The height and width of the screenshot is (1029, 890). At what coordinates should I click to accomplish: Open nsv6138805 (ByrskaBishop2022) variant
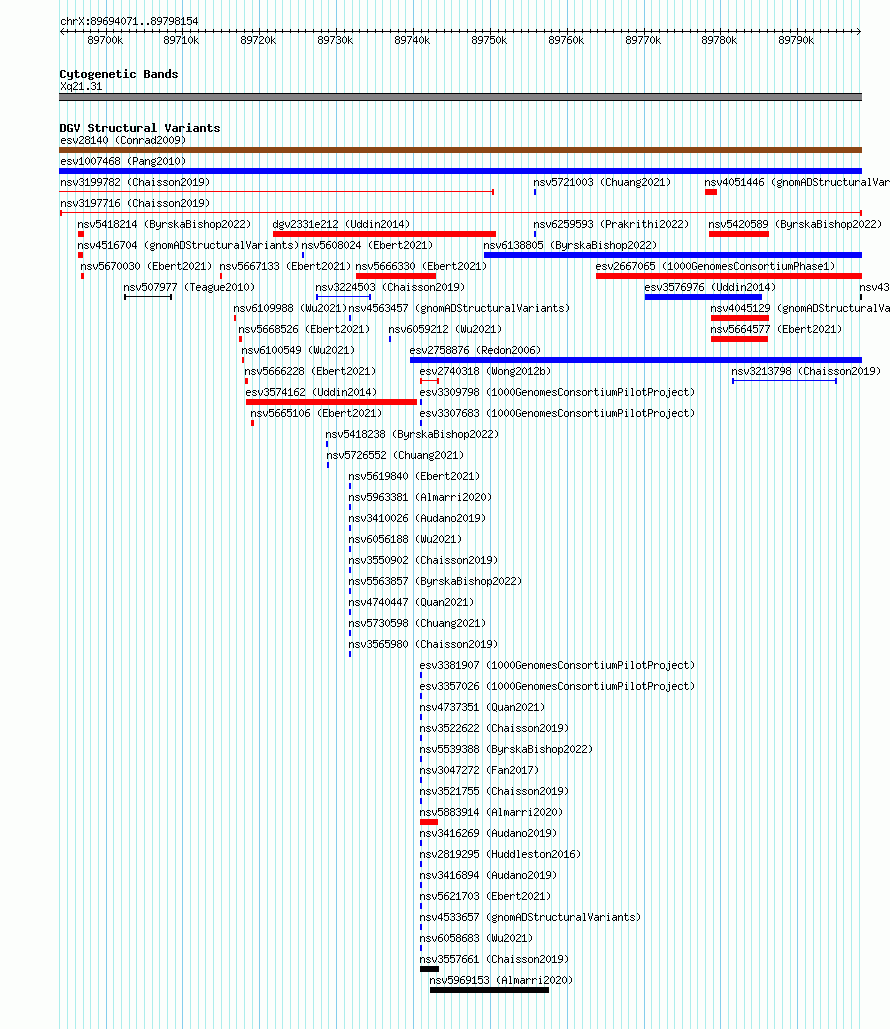tap(570, 245)
